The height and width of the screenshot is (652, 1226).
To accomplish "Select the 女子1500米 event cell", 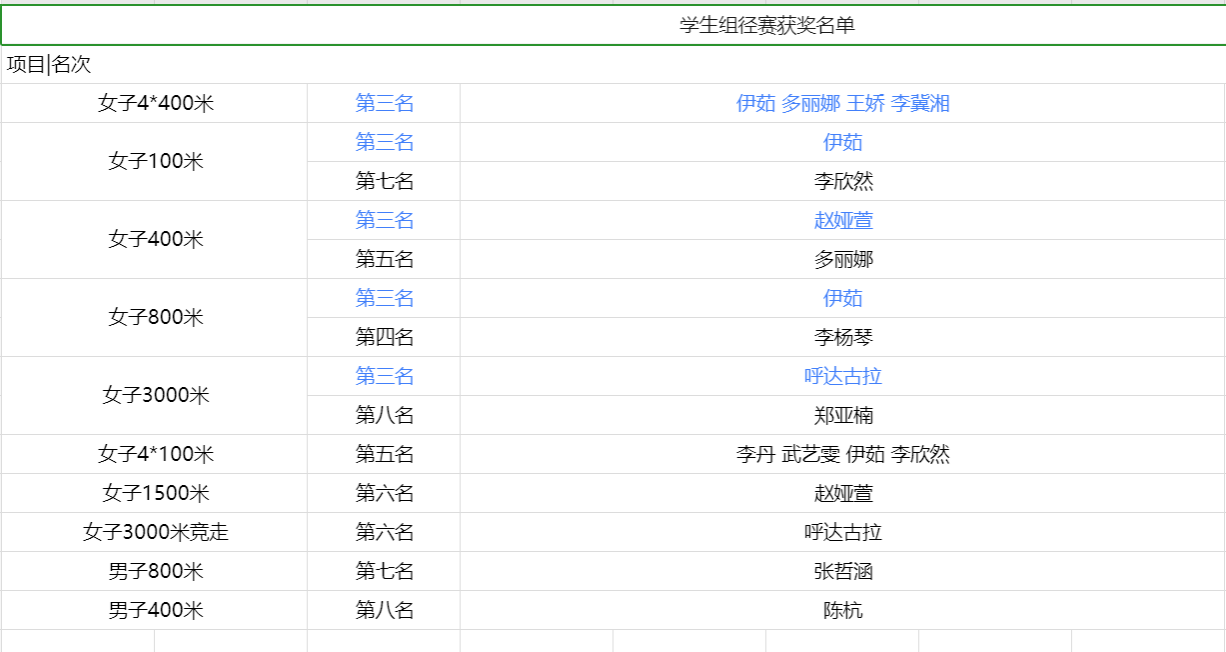I will [155, 493].
